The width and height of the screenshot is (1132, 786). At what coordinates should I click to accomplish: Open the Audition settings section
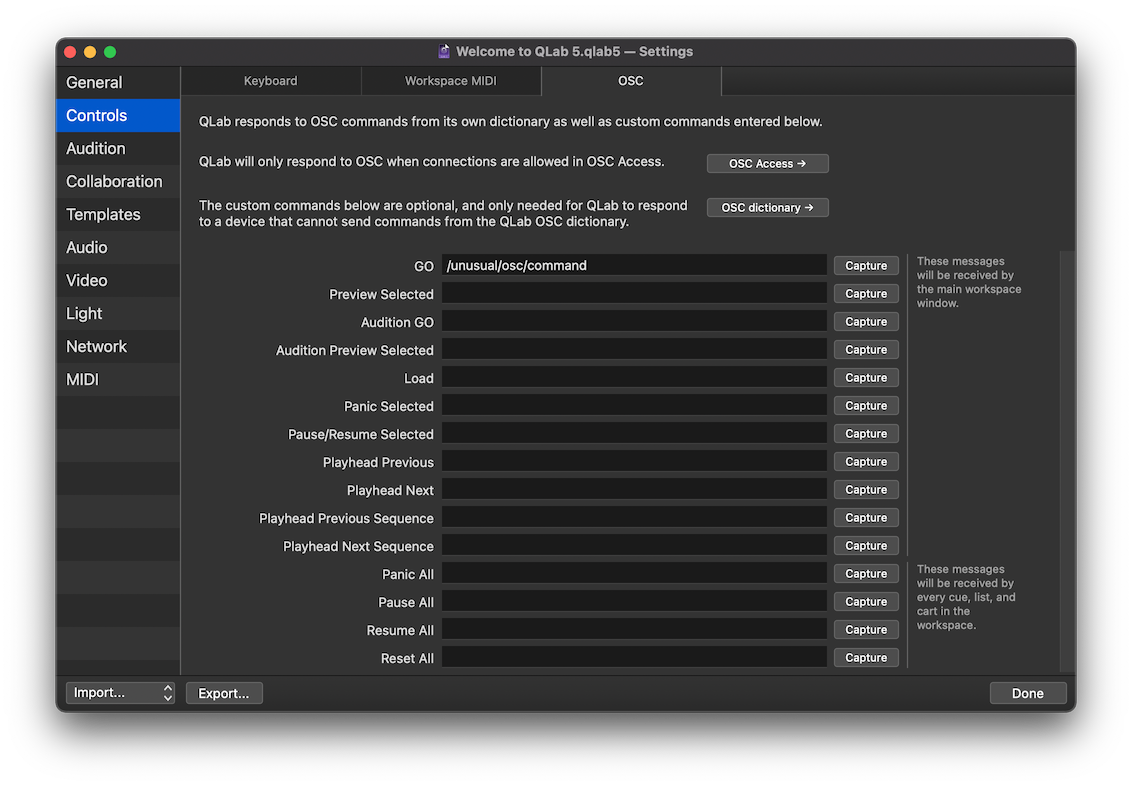pyautogui.click(x=96, y=149)
